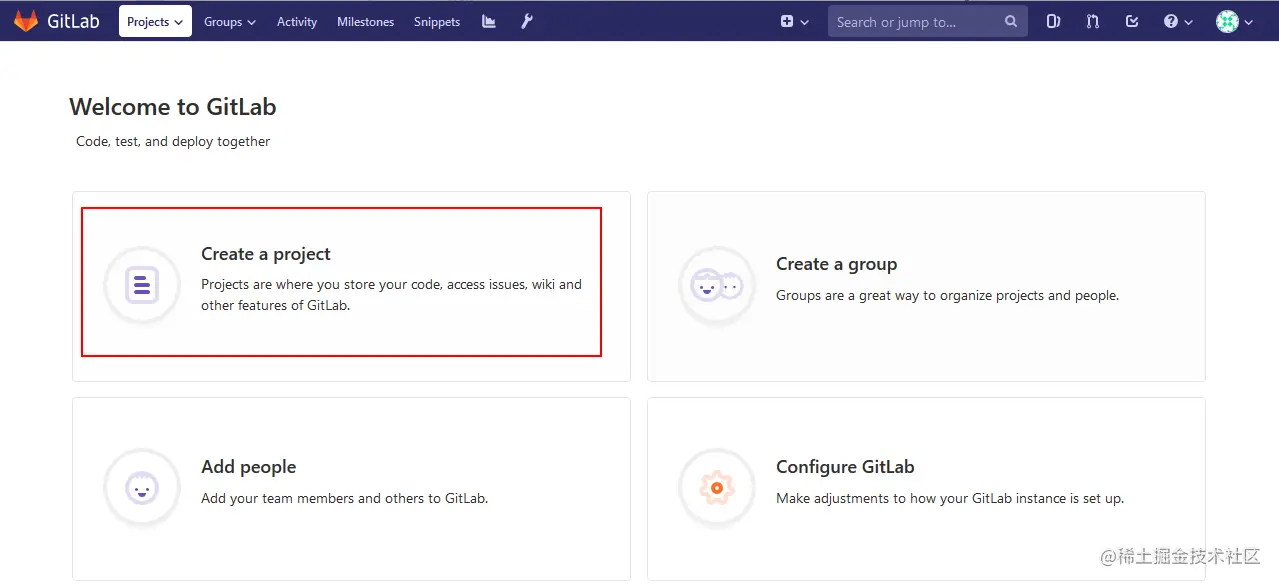Click the Create a project icon
This screenshot has height=585, width=1279.
pyautogui.click(x=142, y=285)
